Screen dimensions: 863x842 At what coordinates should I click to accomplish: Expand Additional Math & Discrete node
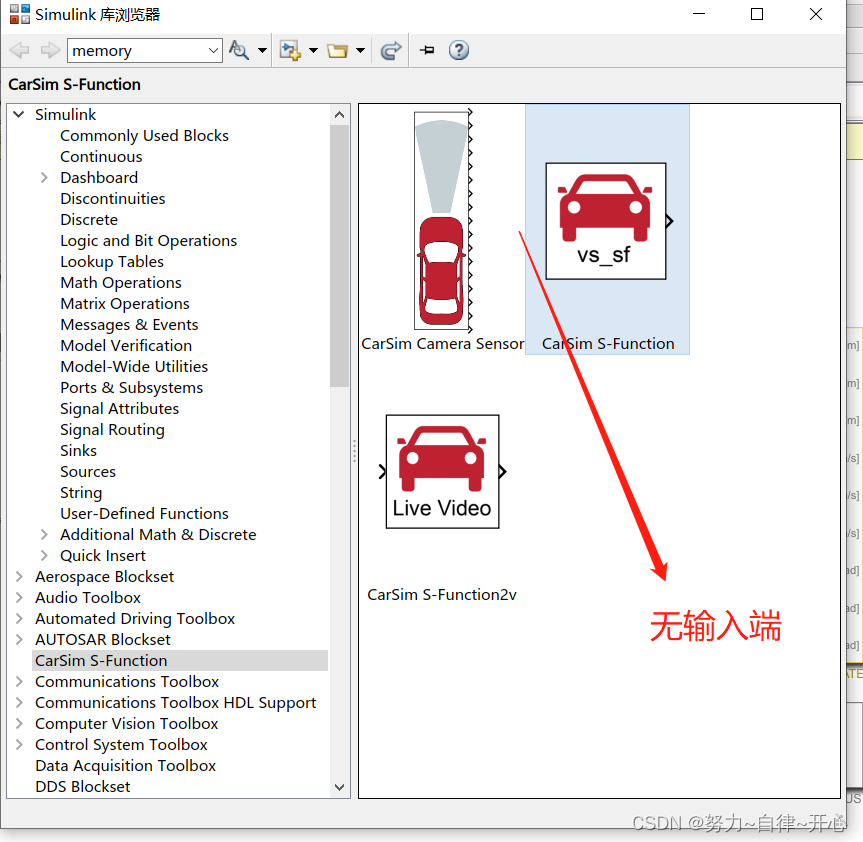pyautogui.click(x=45, y=534)
